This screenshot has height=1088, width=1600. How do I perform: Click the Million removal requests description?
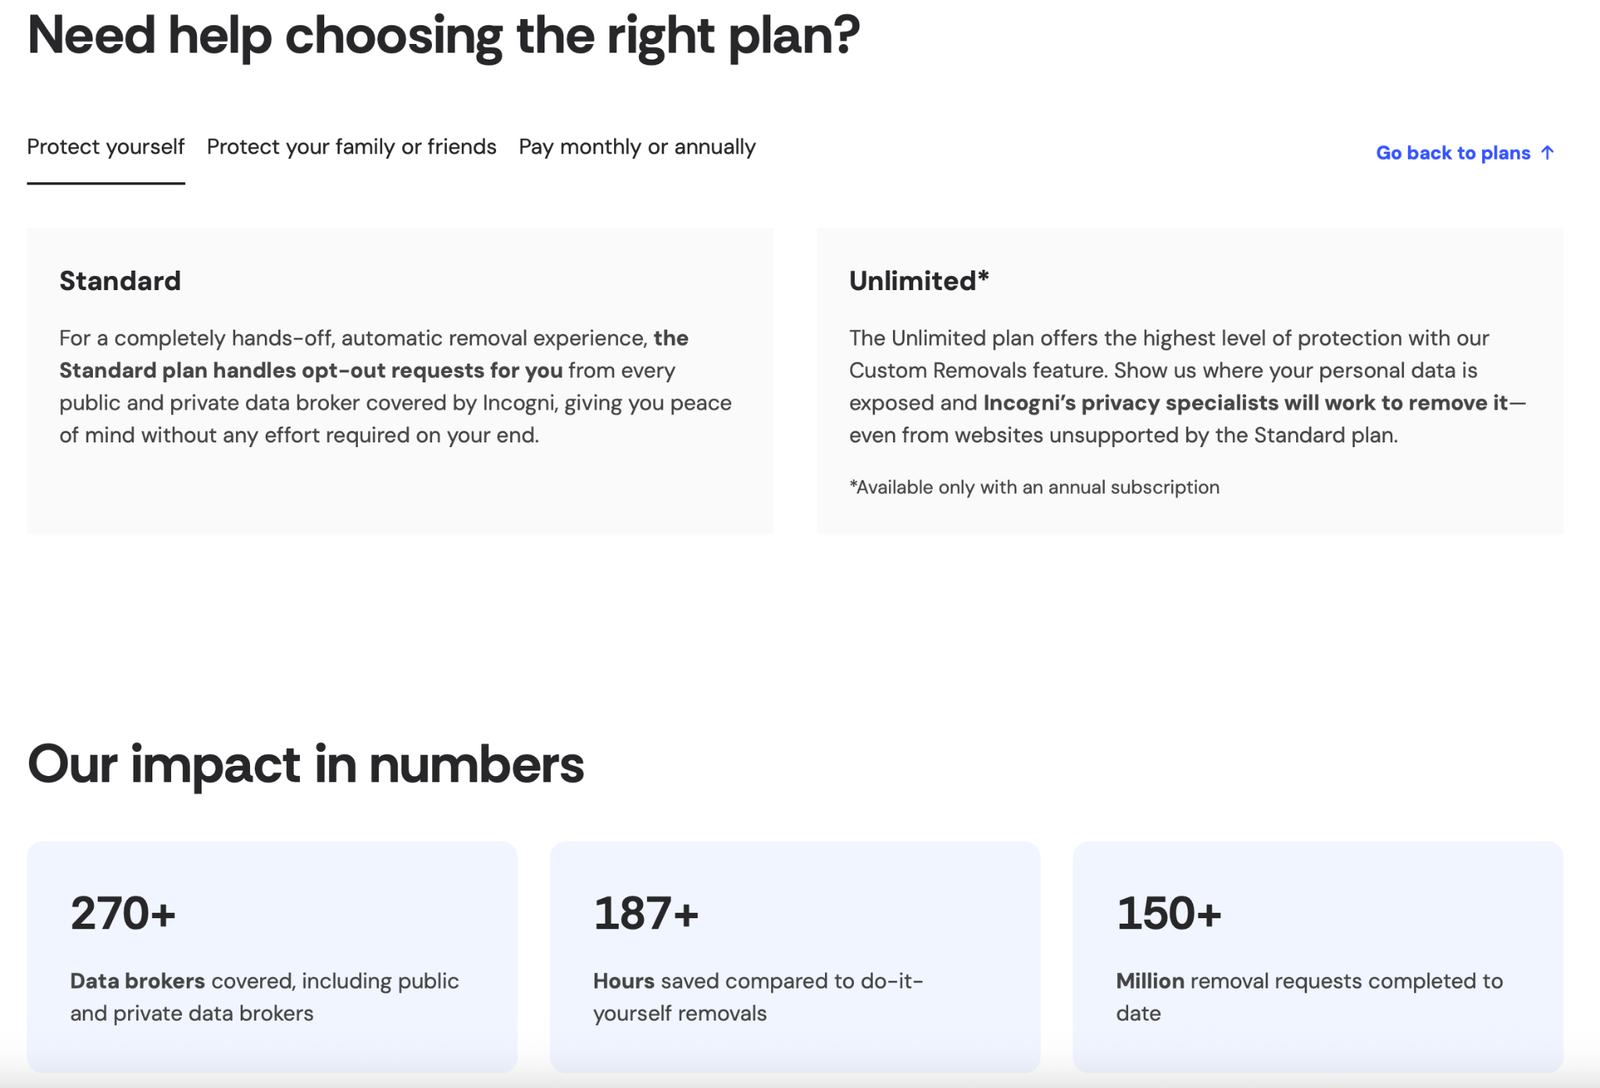pyautogui.click(x=1309, y=997)
